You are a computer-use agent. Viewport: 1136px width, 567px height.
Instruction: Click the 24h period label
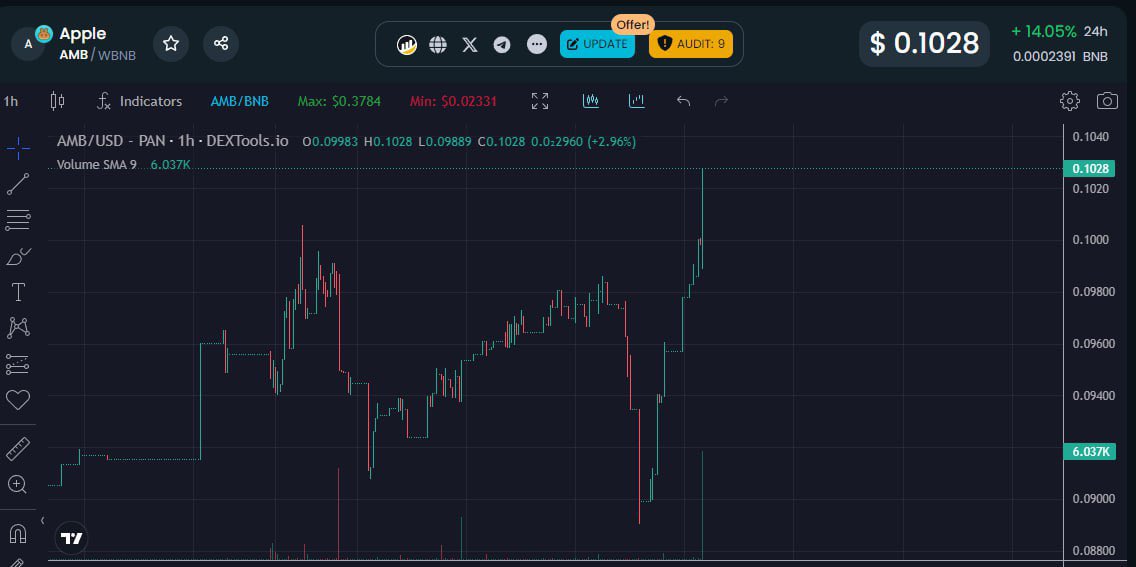point(1095,31)
